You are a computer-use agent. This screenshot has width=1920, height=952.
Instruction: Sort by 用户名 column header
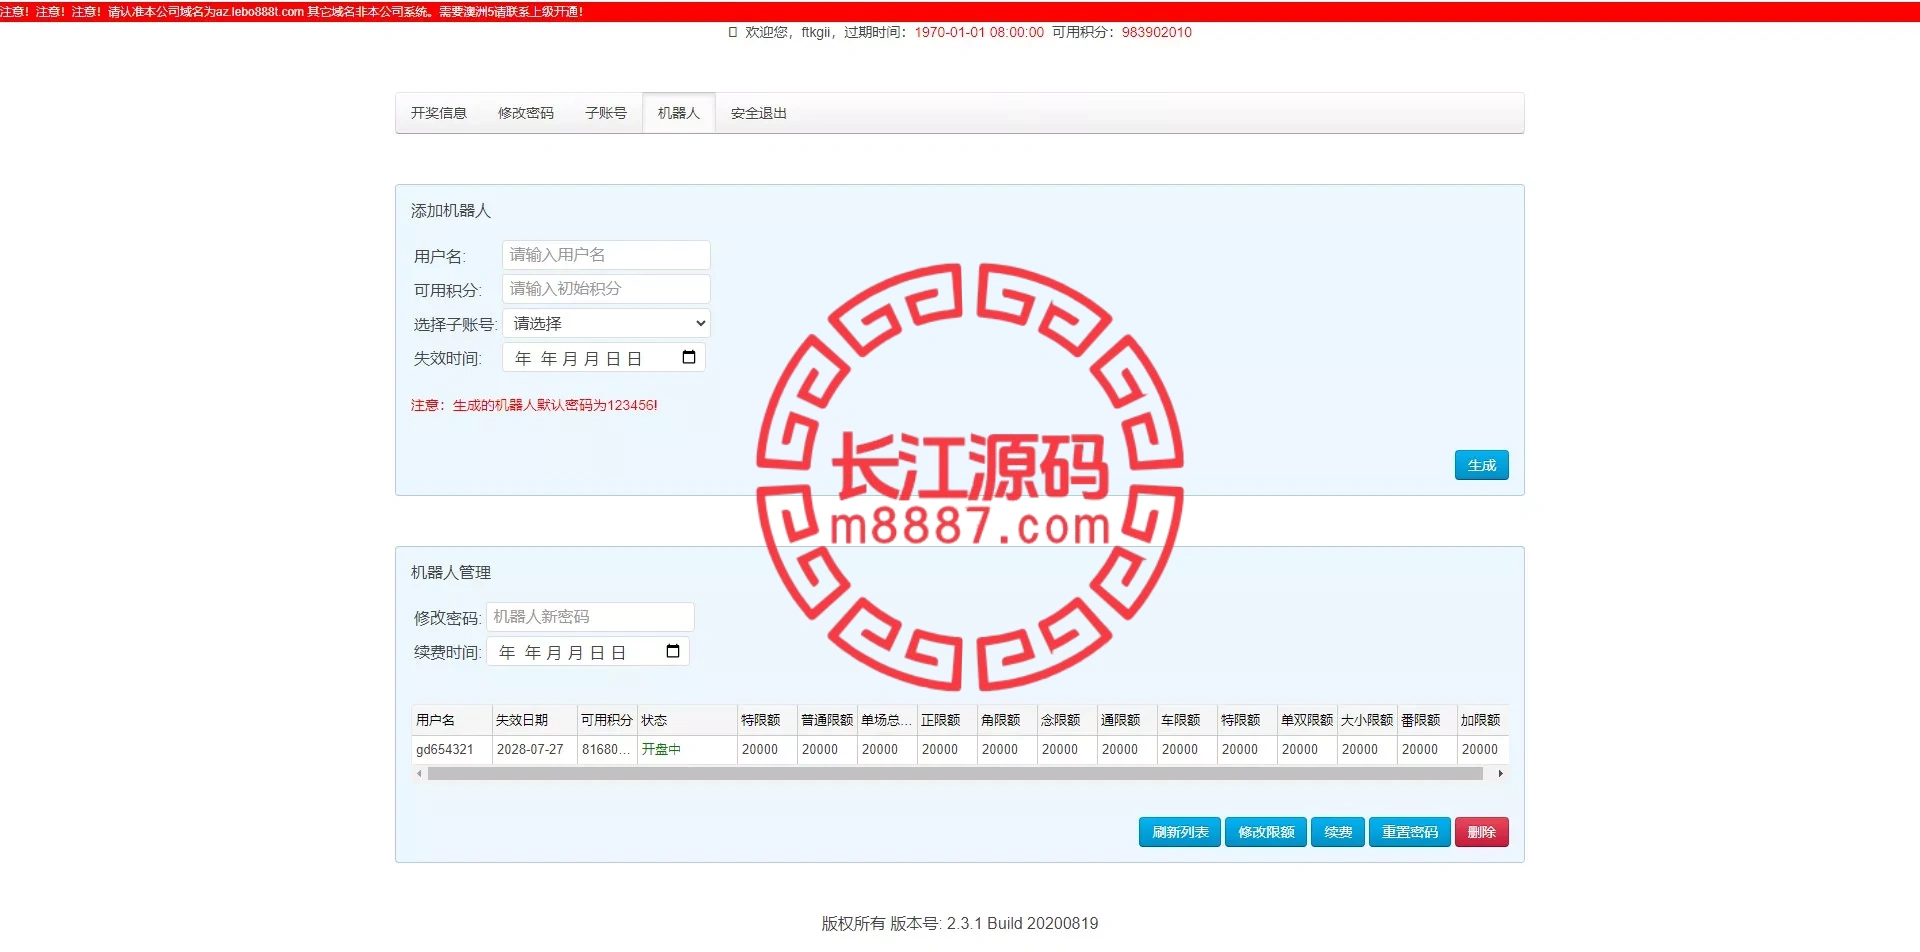pyautogui.click(x=452, y=720)
